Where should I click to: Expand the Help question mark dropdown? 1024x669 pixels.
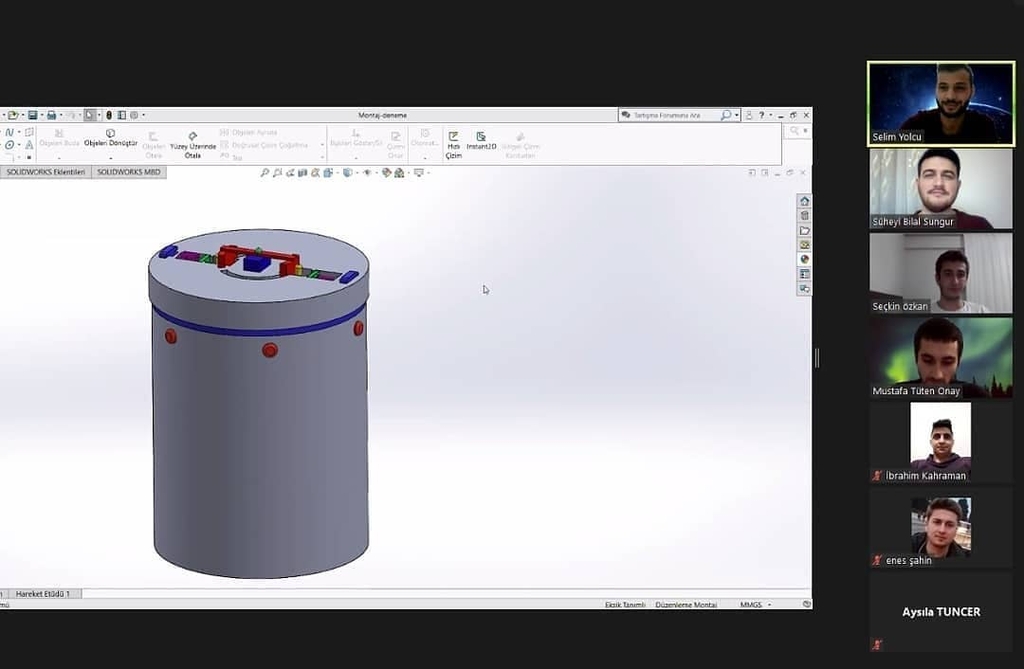768,115
